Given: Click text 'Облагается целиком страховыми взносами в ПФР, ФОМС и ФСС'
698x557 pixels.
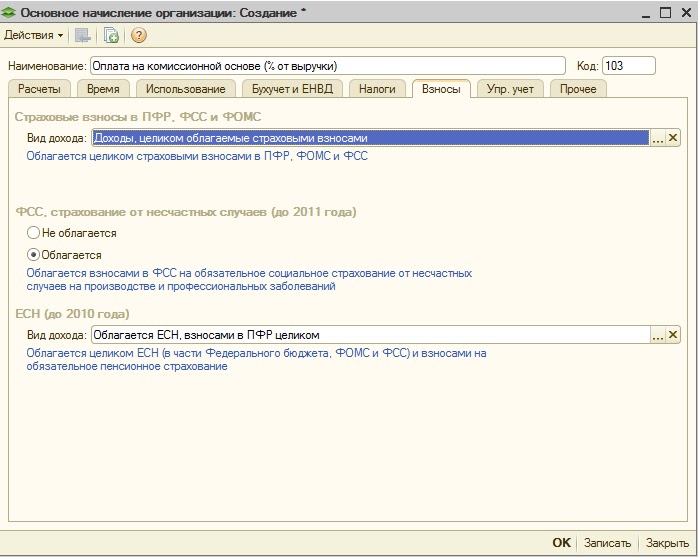Looking at the screenshot, I should click(197, 156).
